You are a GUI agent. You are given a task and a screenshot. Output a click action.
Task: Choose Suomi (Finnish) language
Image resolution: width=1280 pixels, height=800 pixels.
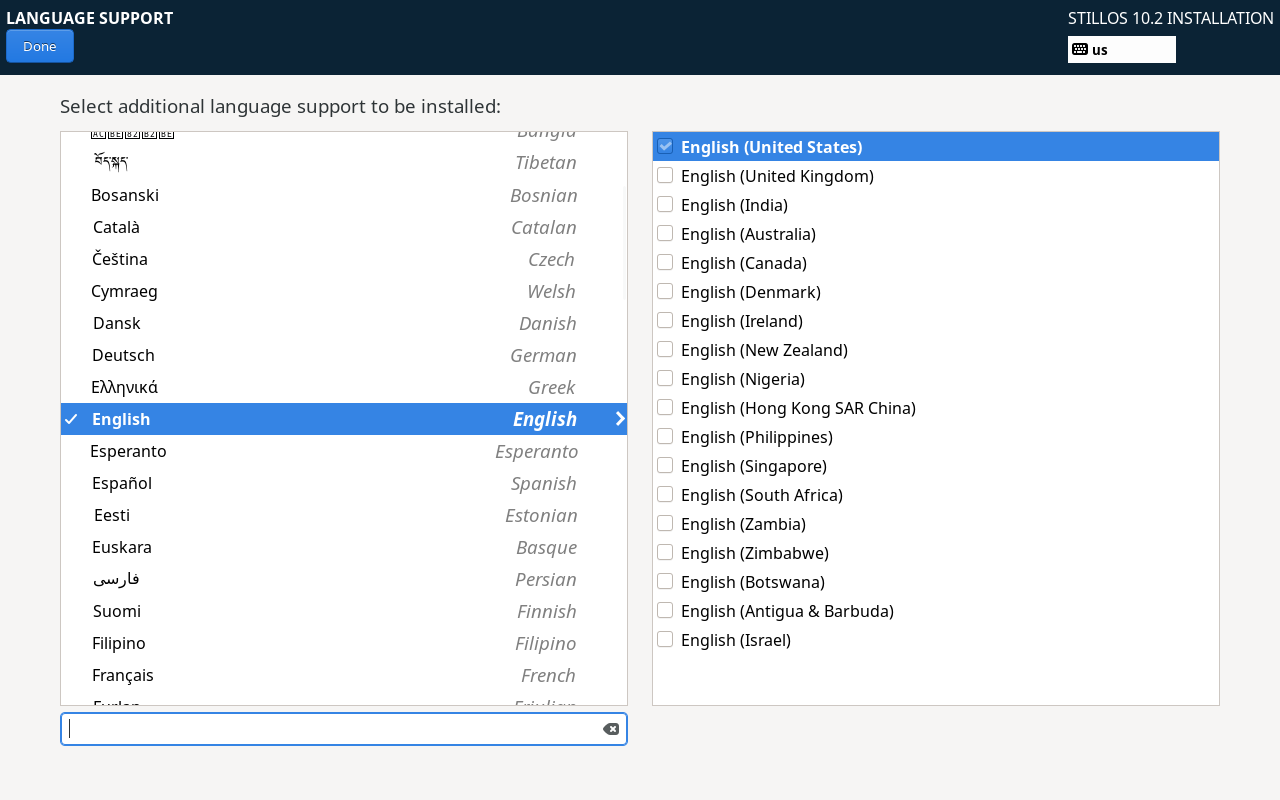(344, 611)
